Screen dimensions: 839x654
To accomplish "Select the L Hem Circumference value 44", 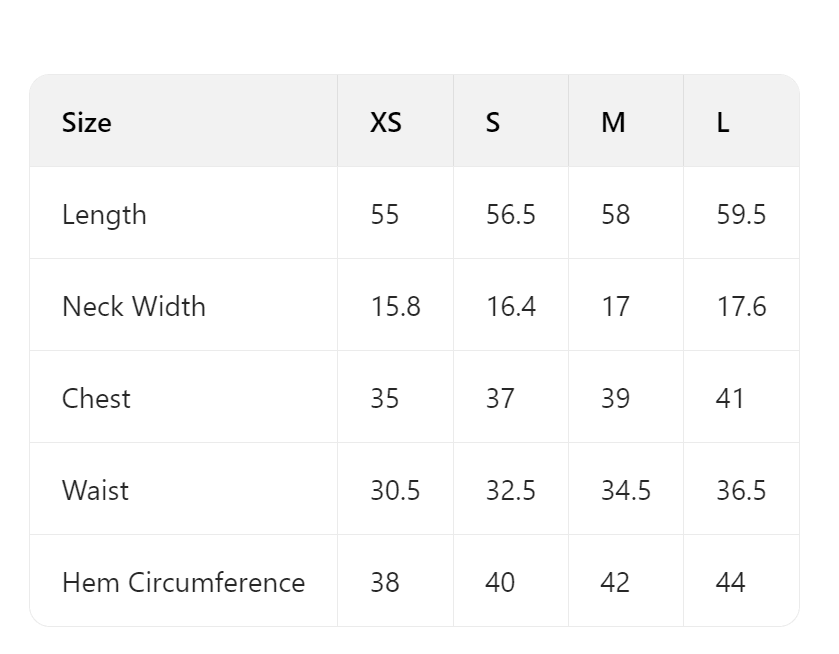I will click(730, 583).
